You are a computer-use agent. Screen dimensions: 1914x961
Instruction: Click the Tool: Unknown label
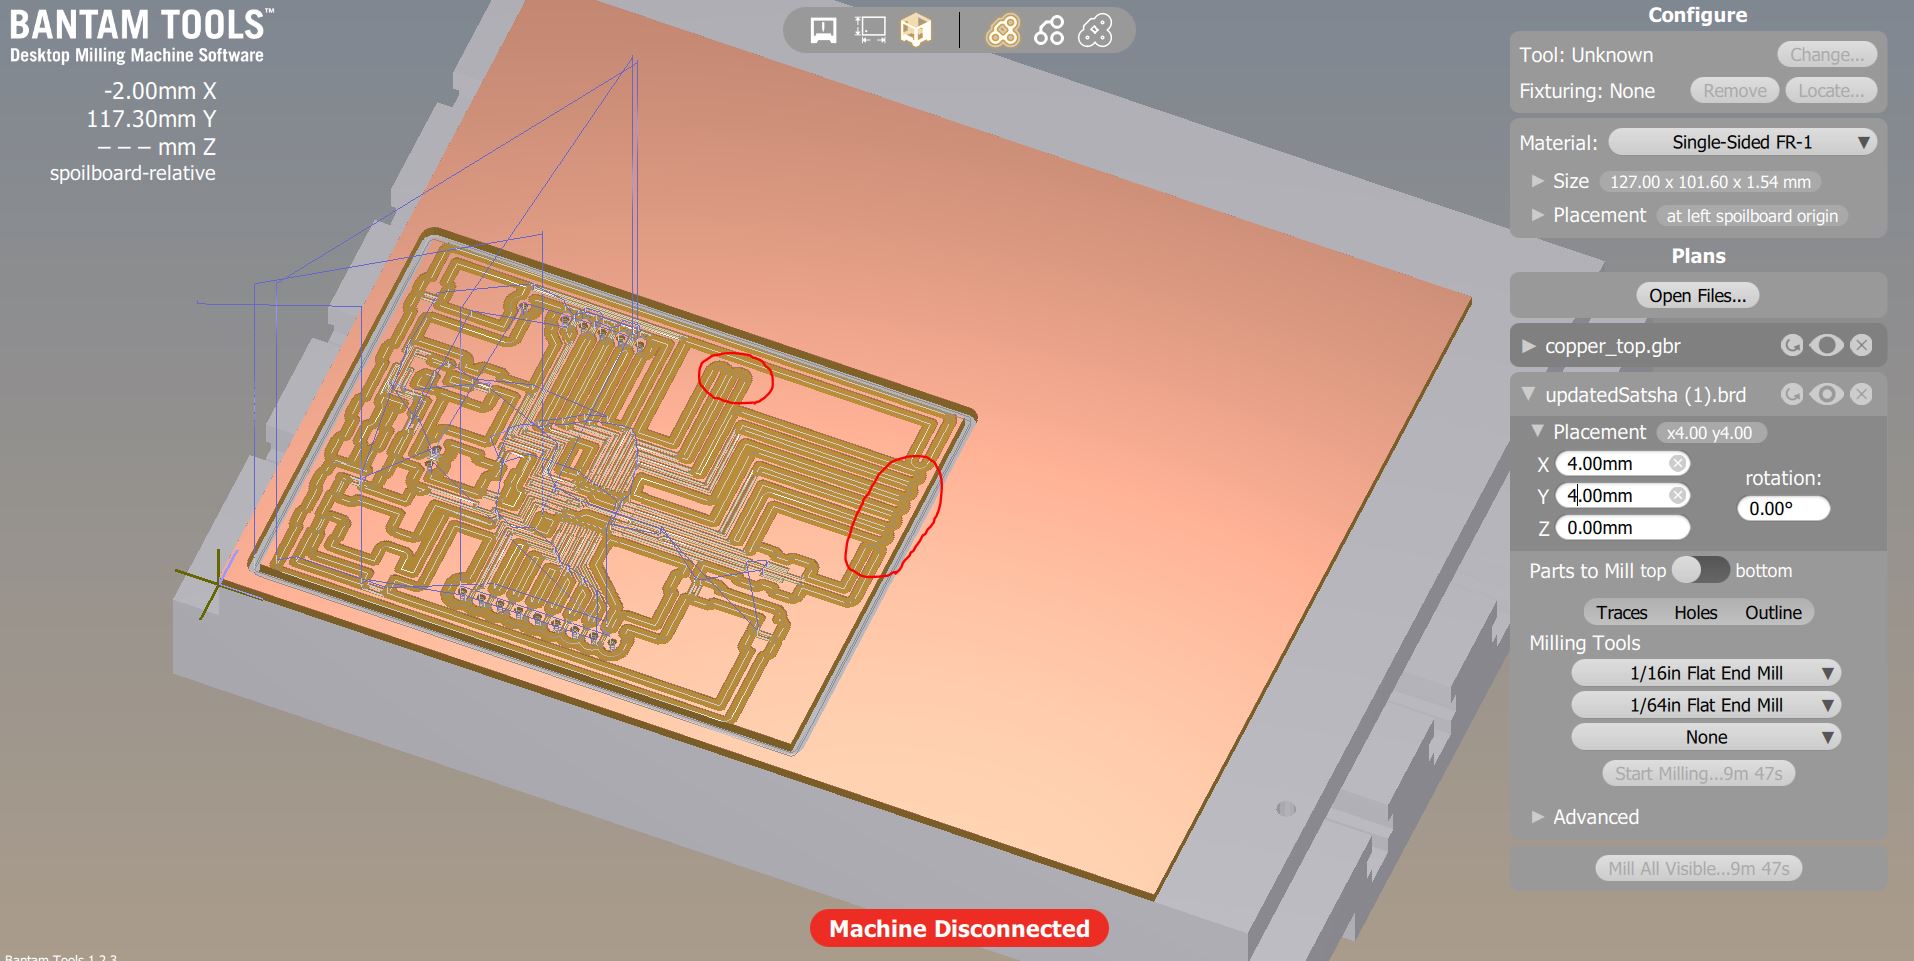click(1586, 55)
